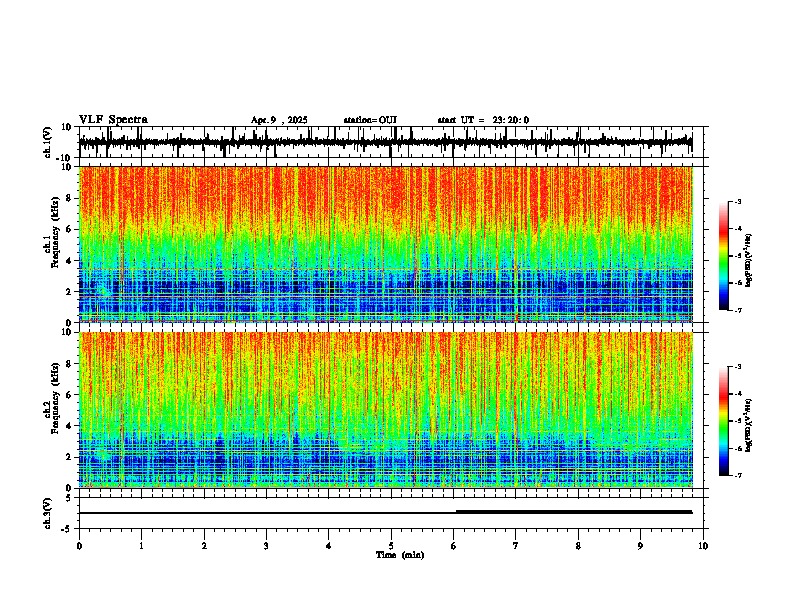Click the time axis tick label "5"
This screenshot has width=792, height=612.
[391, 546]
